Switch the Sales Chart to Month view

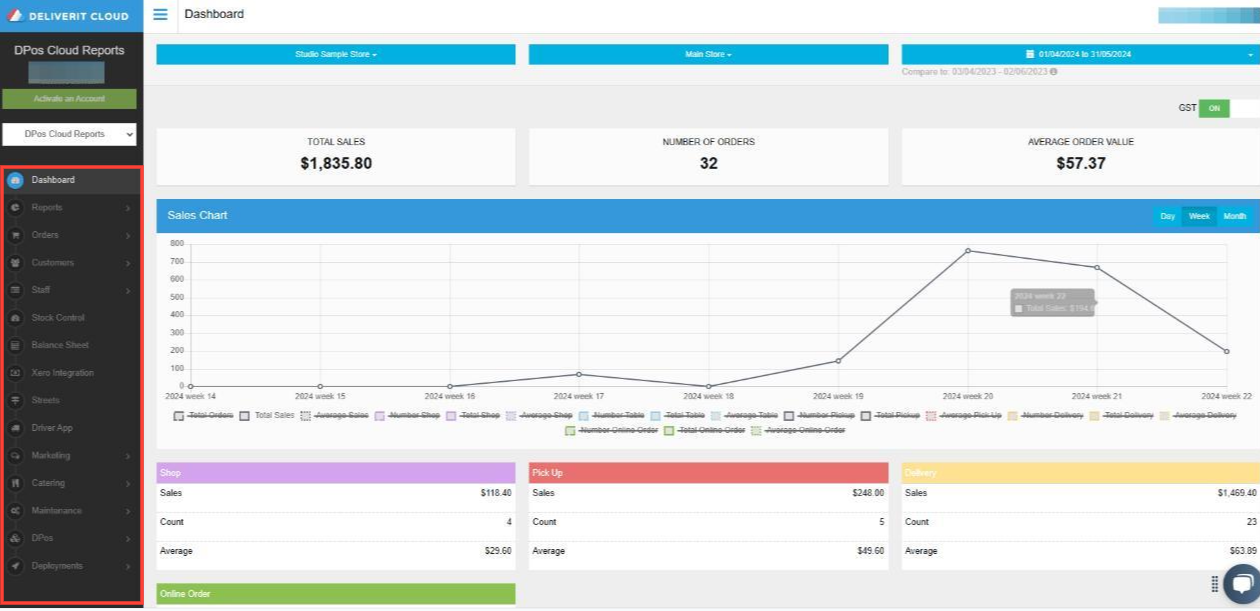[1234, 216]
